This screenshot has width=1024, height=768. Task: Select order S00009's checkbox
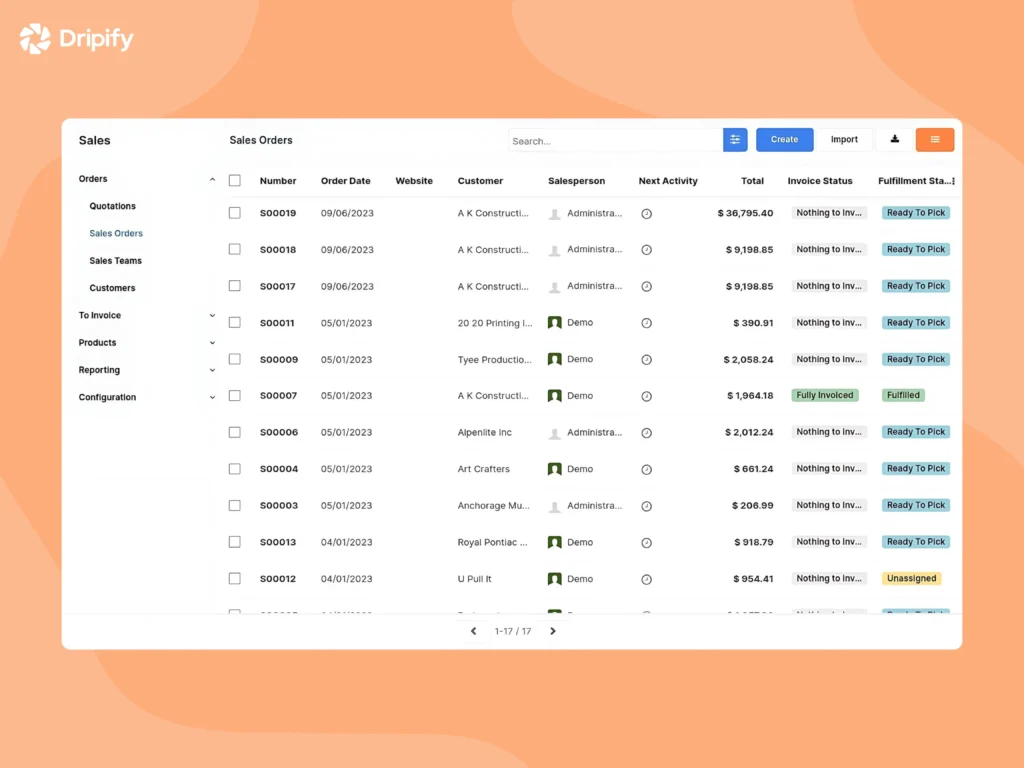point(234,359)
